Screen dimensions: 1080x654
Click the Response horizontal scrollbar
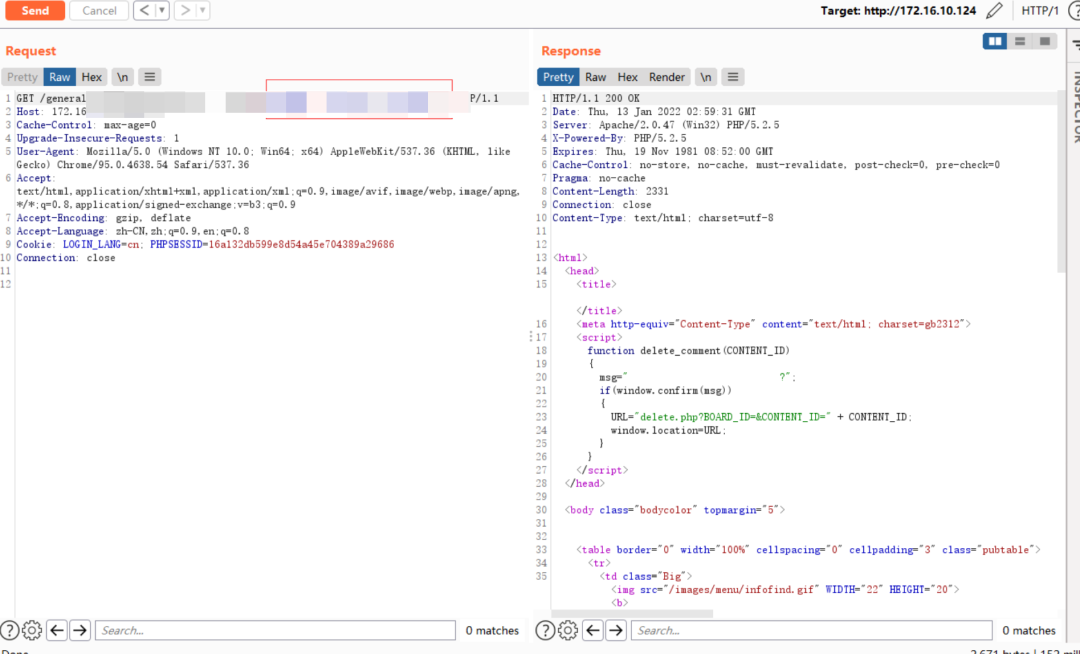(632, 613)
